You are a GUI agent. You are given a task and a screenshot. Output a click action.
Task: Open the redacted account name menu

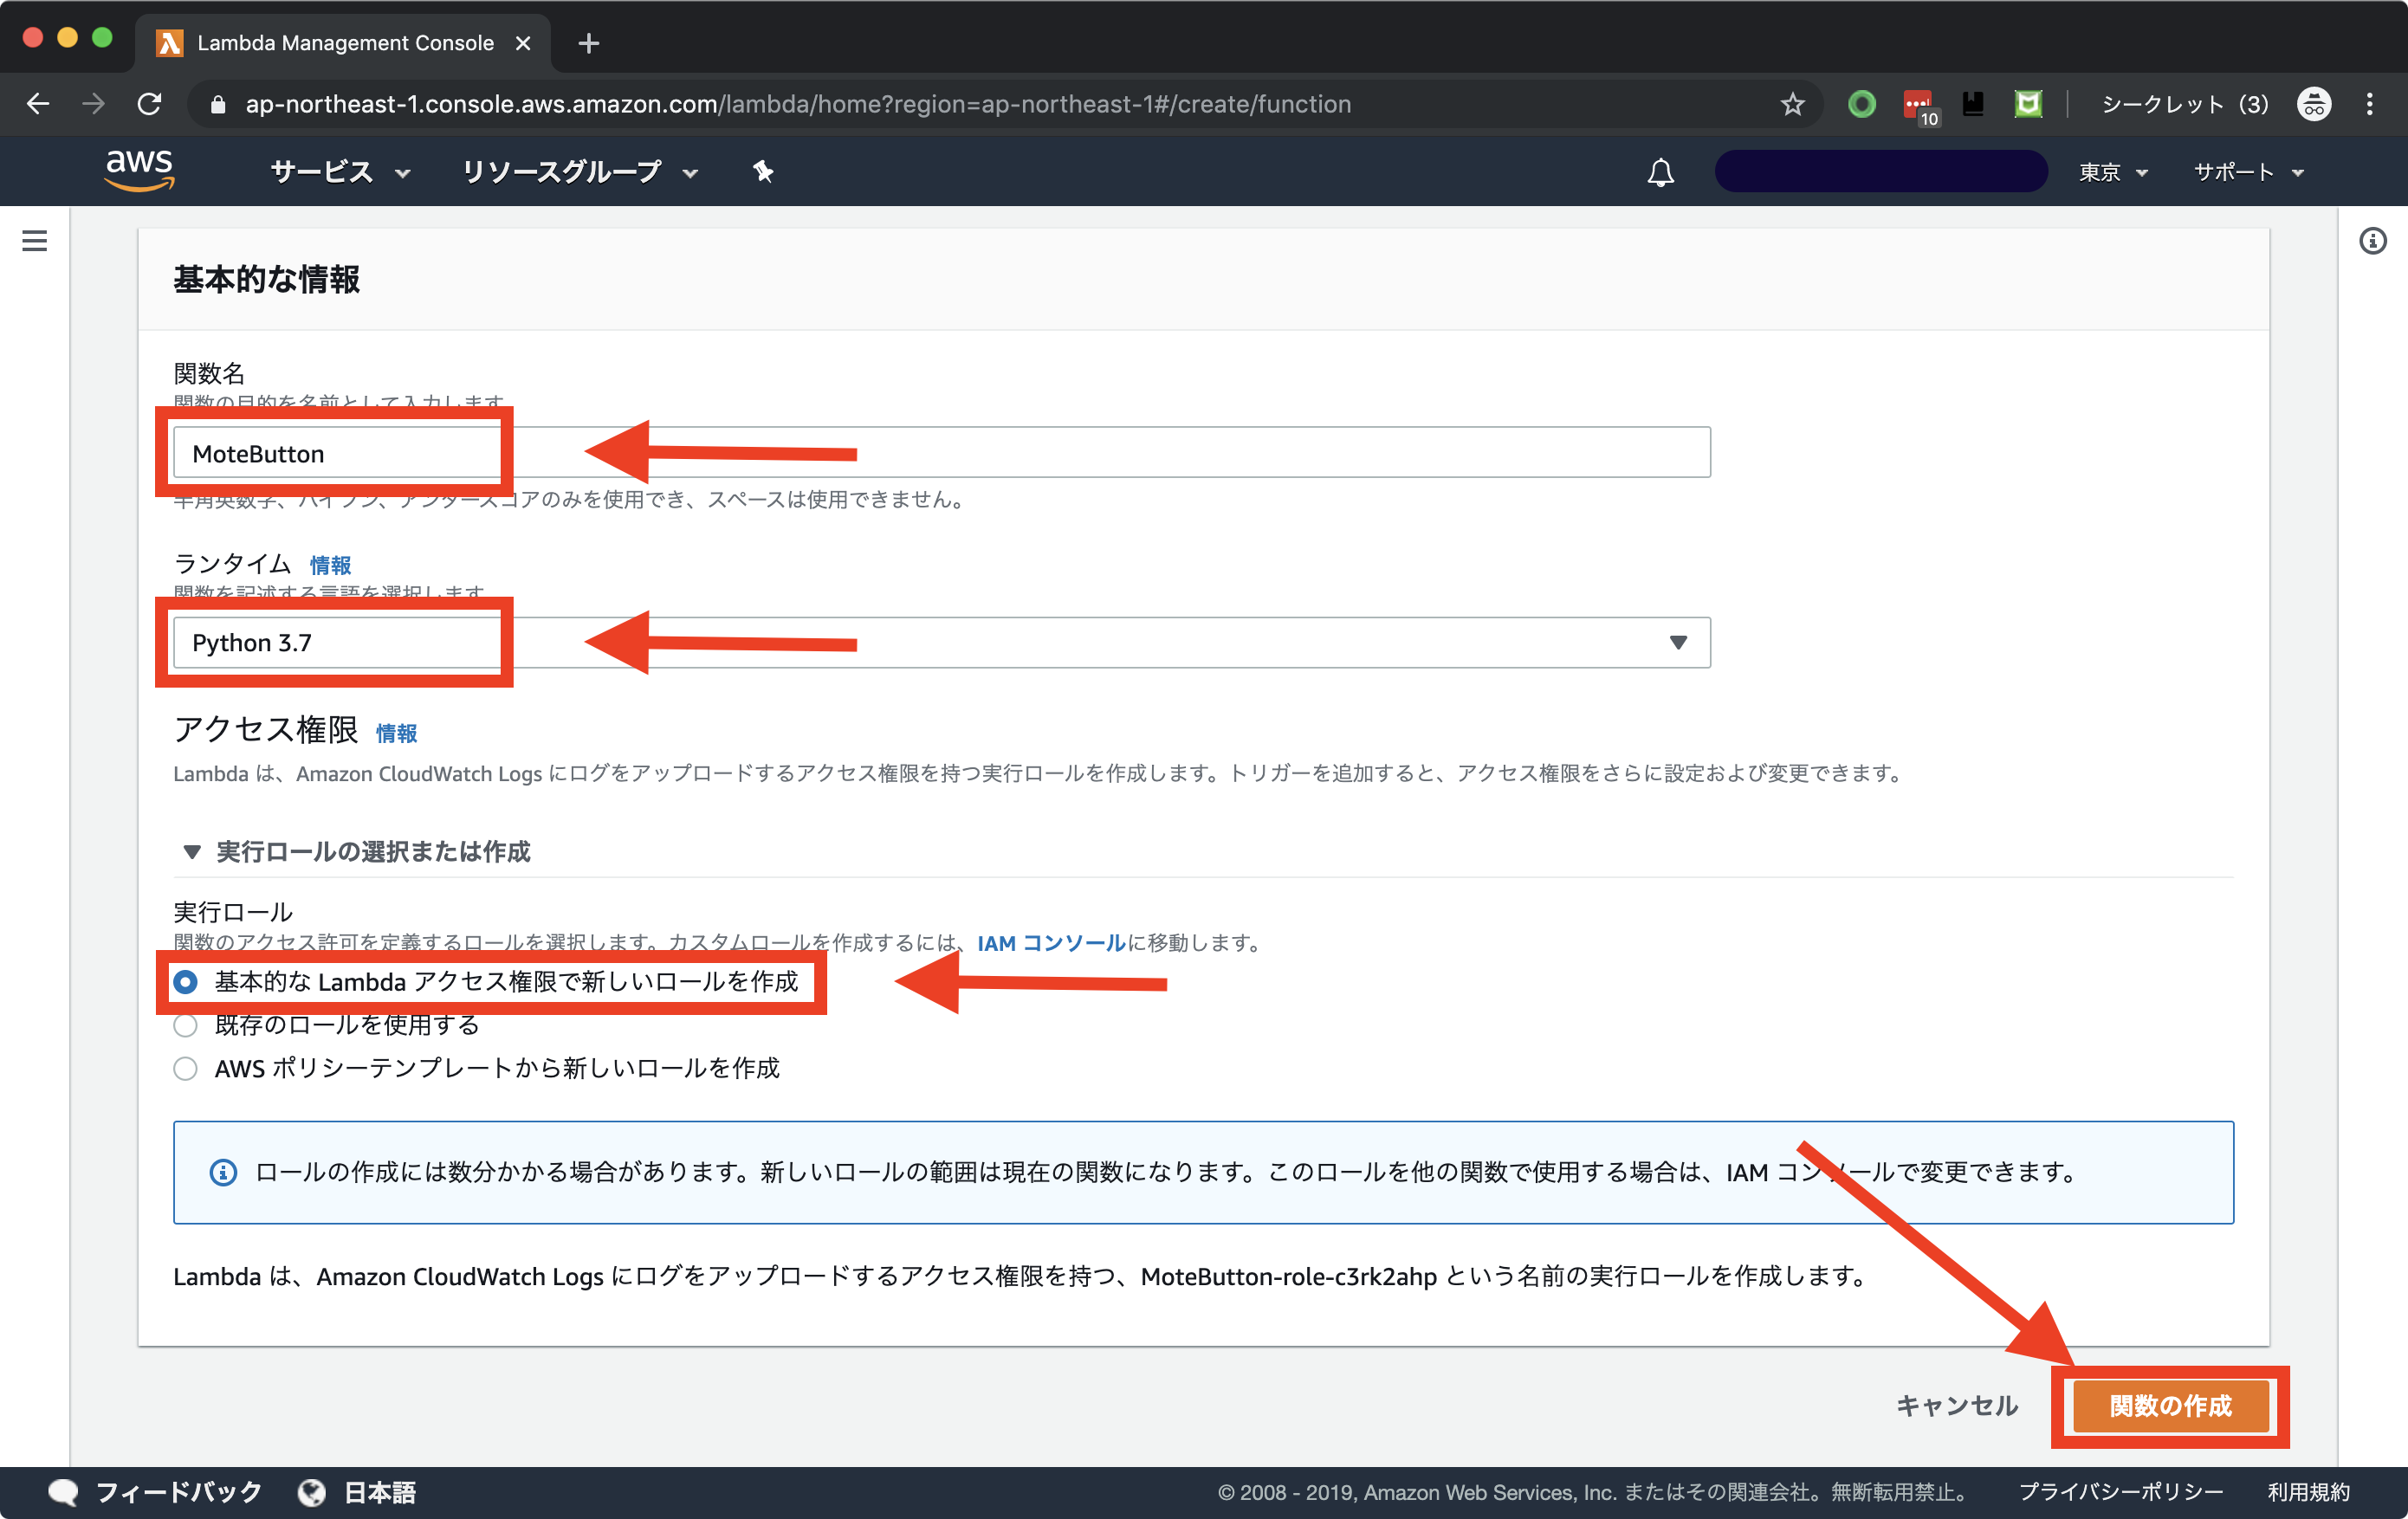coord(1880,172)
